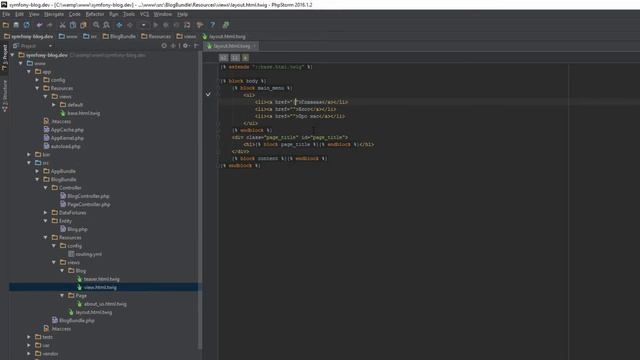Click the Synchronize toolbar icon
640x360 pixels.
pyautogui.click(x=27, y=25)
